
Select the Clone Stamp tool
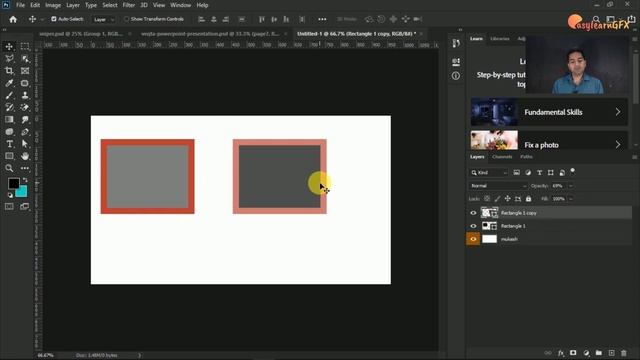[x=25, y=96]
